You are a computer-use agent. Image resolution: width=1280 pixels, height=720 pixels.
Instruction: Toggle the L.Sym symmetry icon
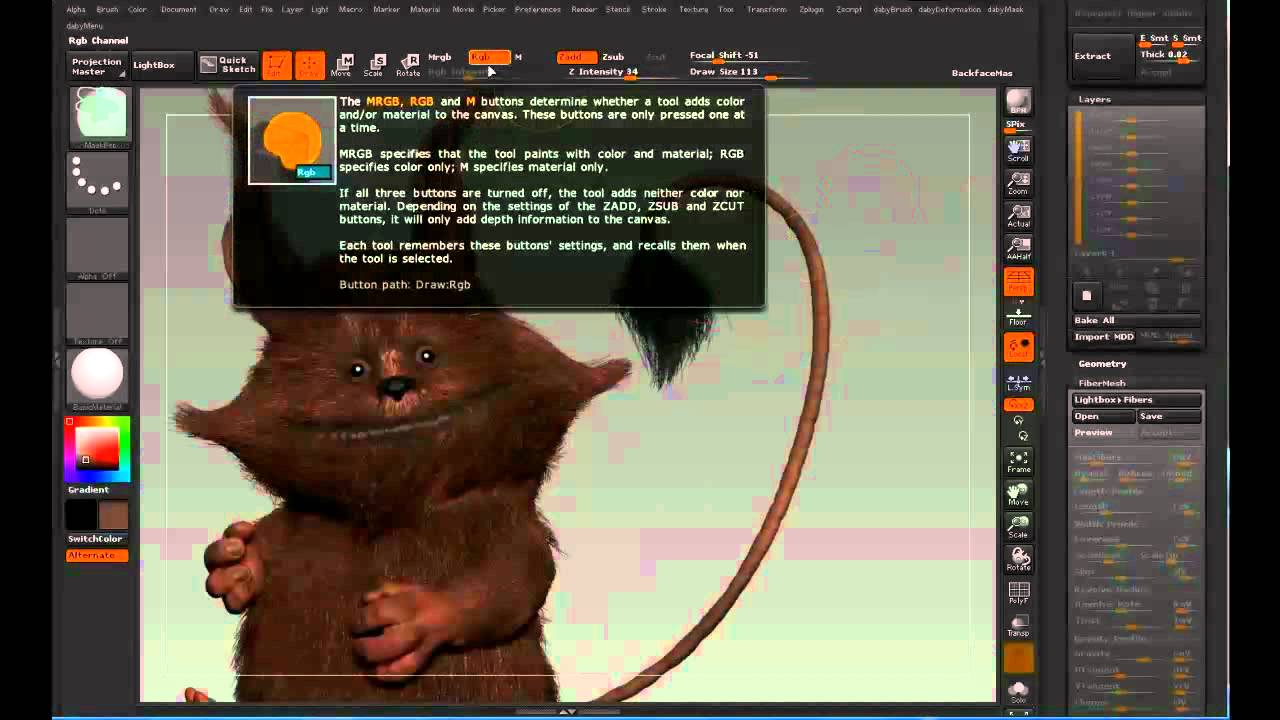click(1018, 381)
